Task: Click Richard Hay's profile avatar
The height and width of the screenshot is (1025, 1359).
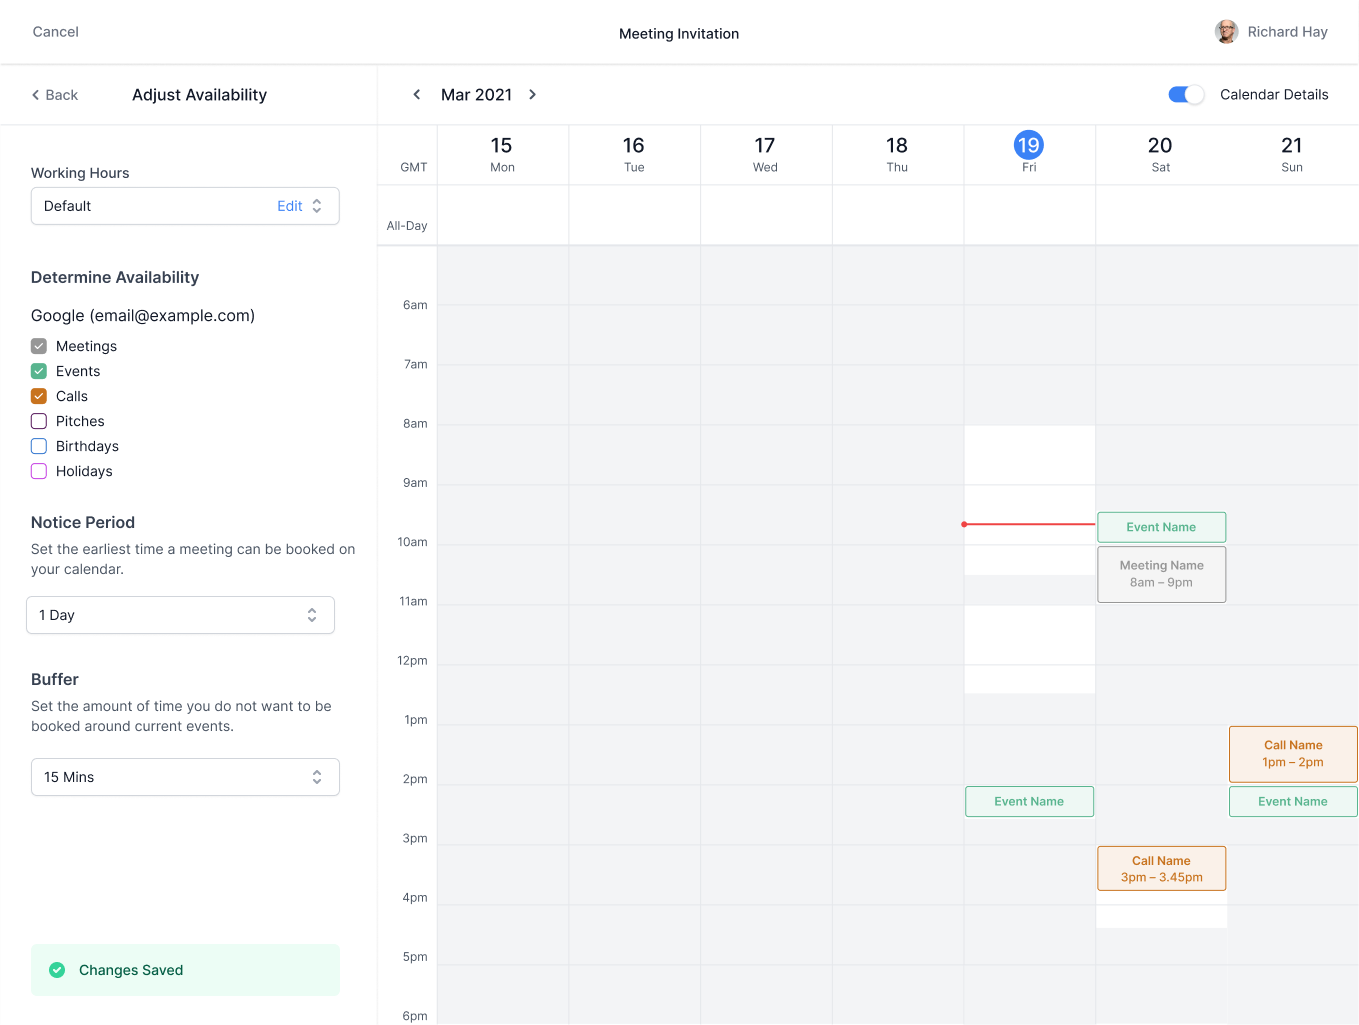Action: 1226,31
